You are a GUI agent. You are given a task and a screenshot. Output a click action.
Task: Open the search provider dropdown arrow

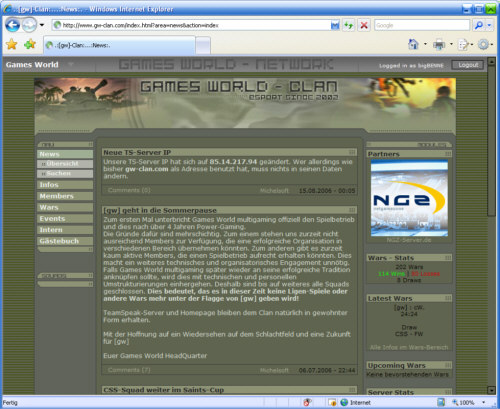coord(489,25)
